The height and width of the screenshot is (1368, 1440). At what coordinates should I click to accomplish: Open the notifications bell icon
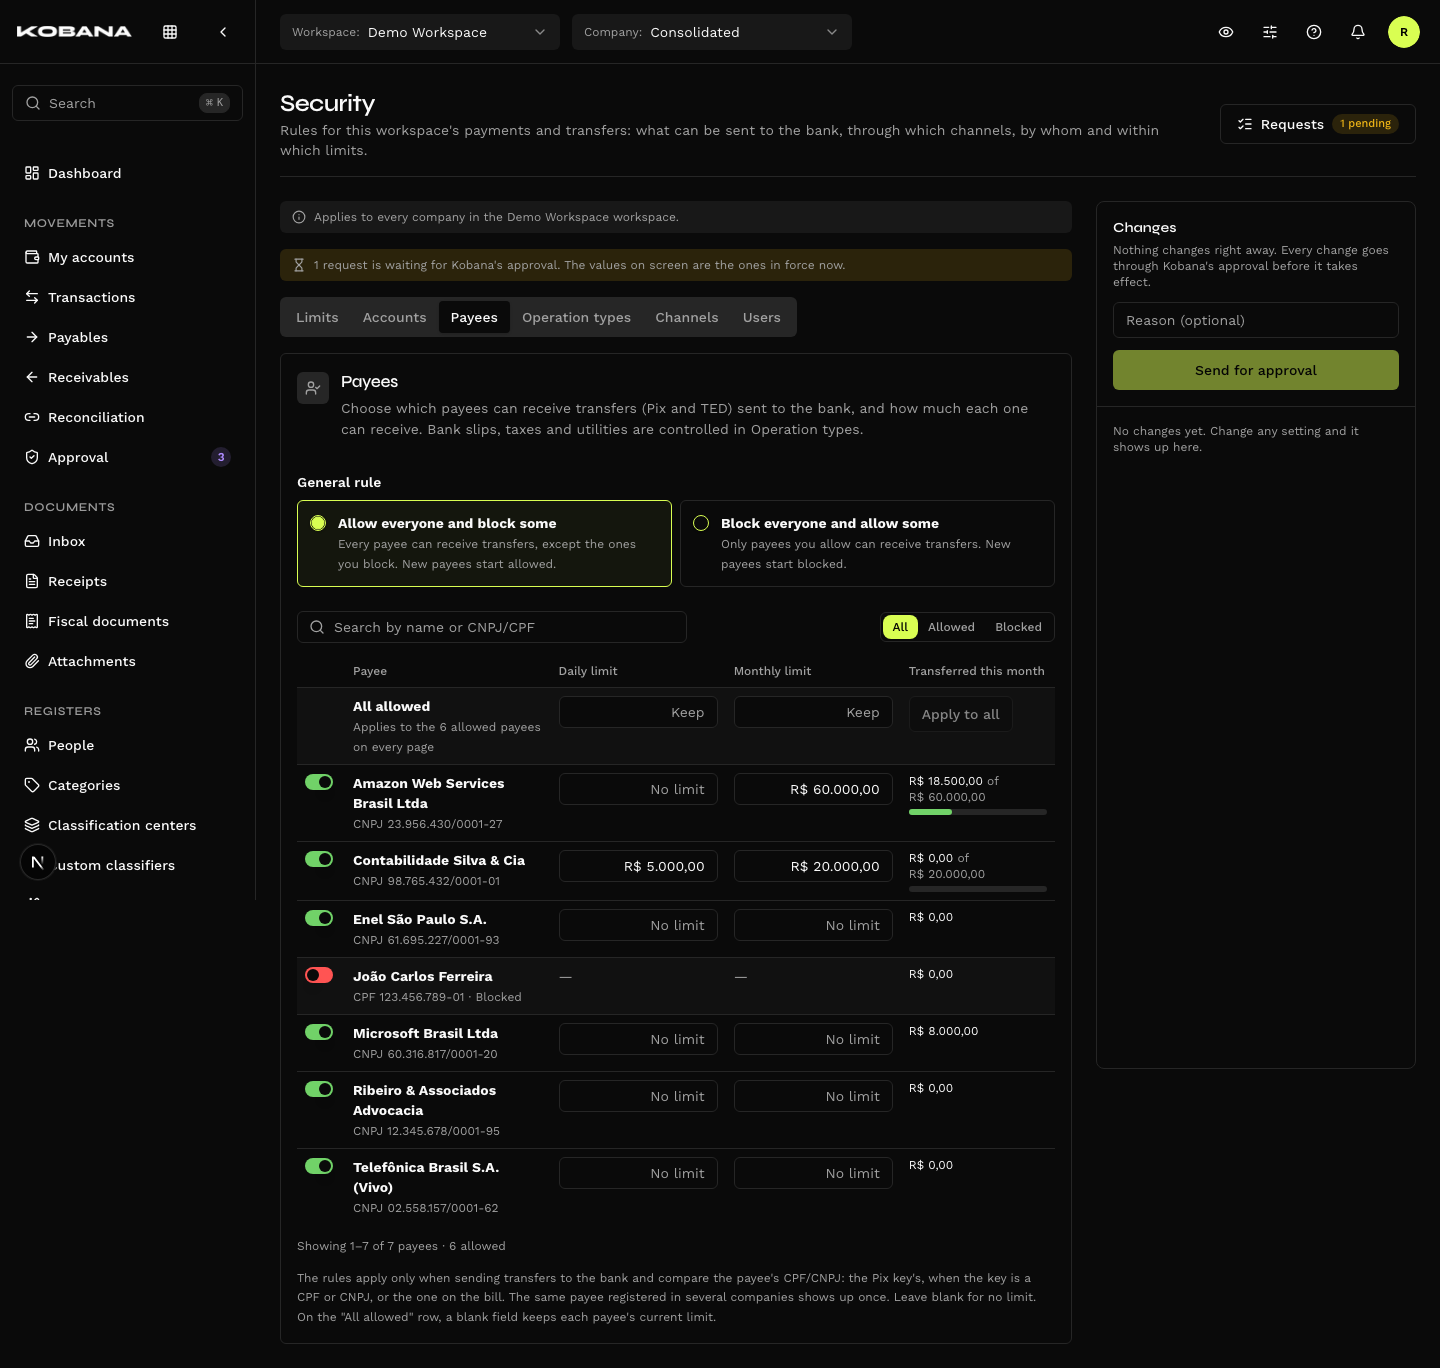click(1358, 32)
